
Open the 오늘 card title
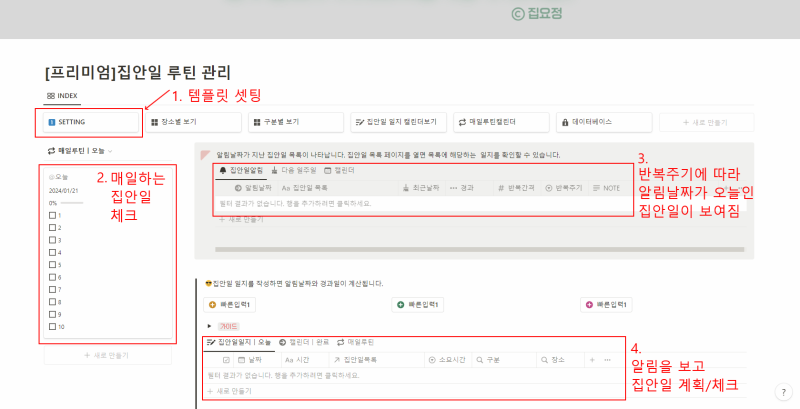(58, 177)
